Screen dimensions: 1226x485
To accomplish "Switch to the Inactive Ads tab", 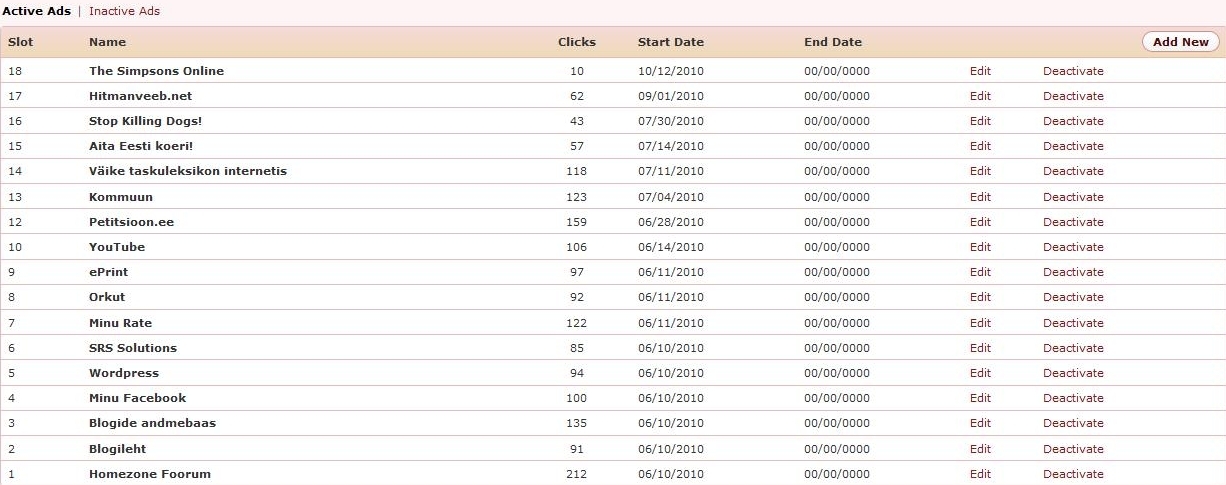I will click(x=124, y=11).
